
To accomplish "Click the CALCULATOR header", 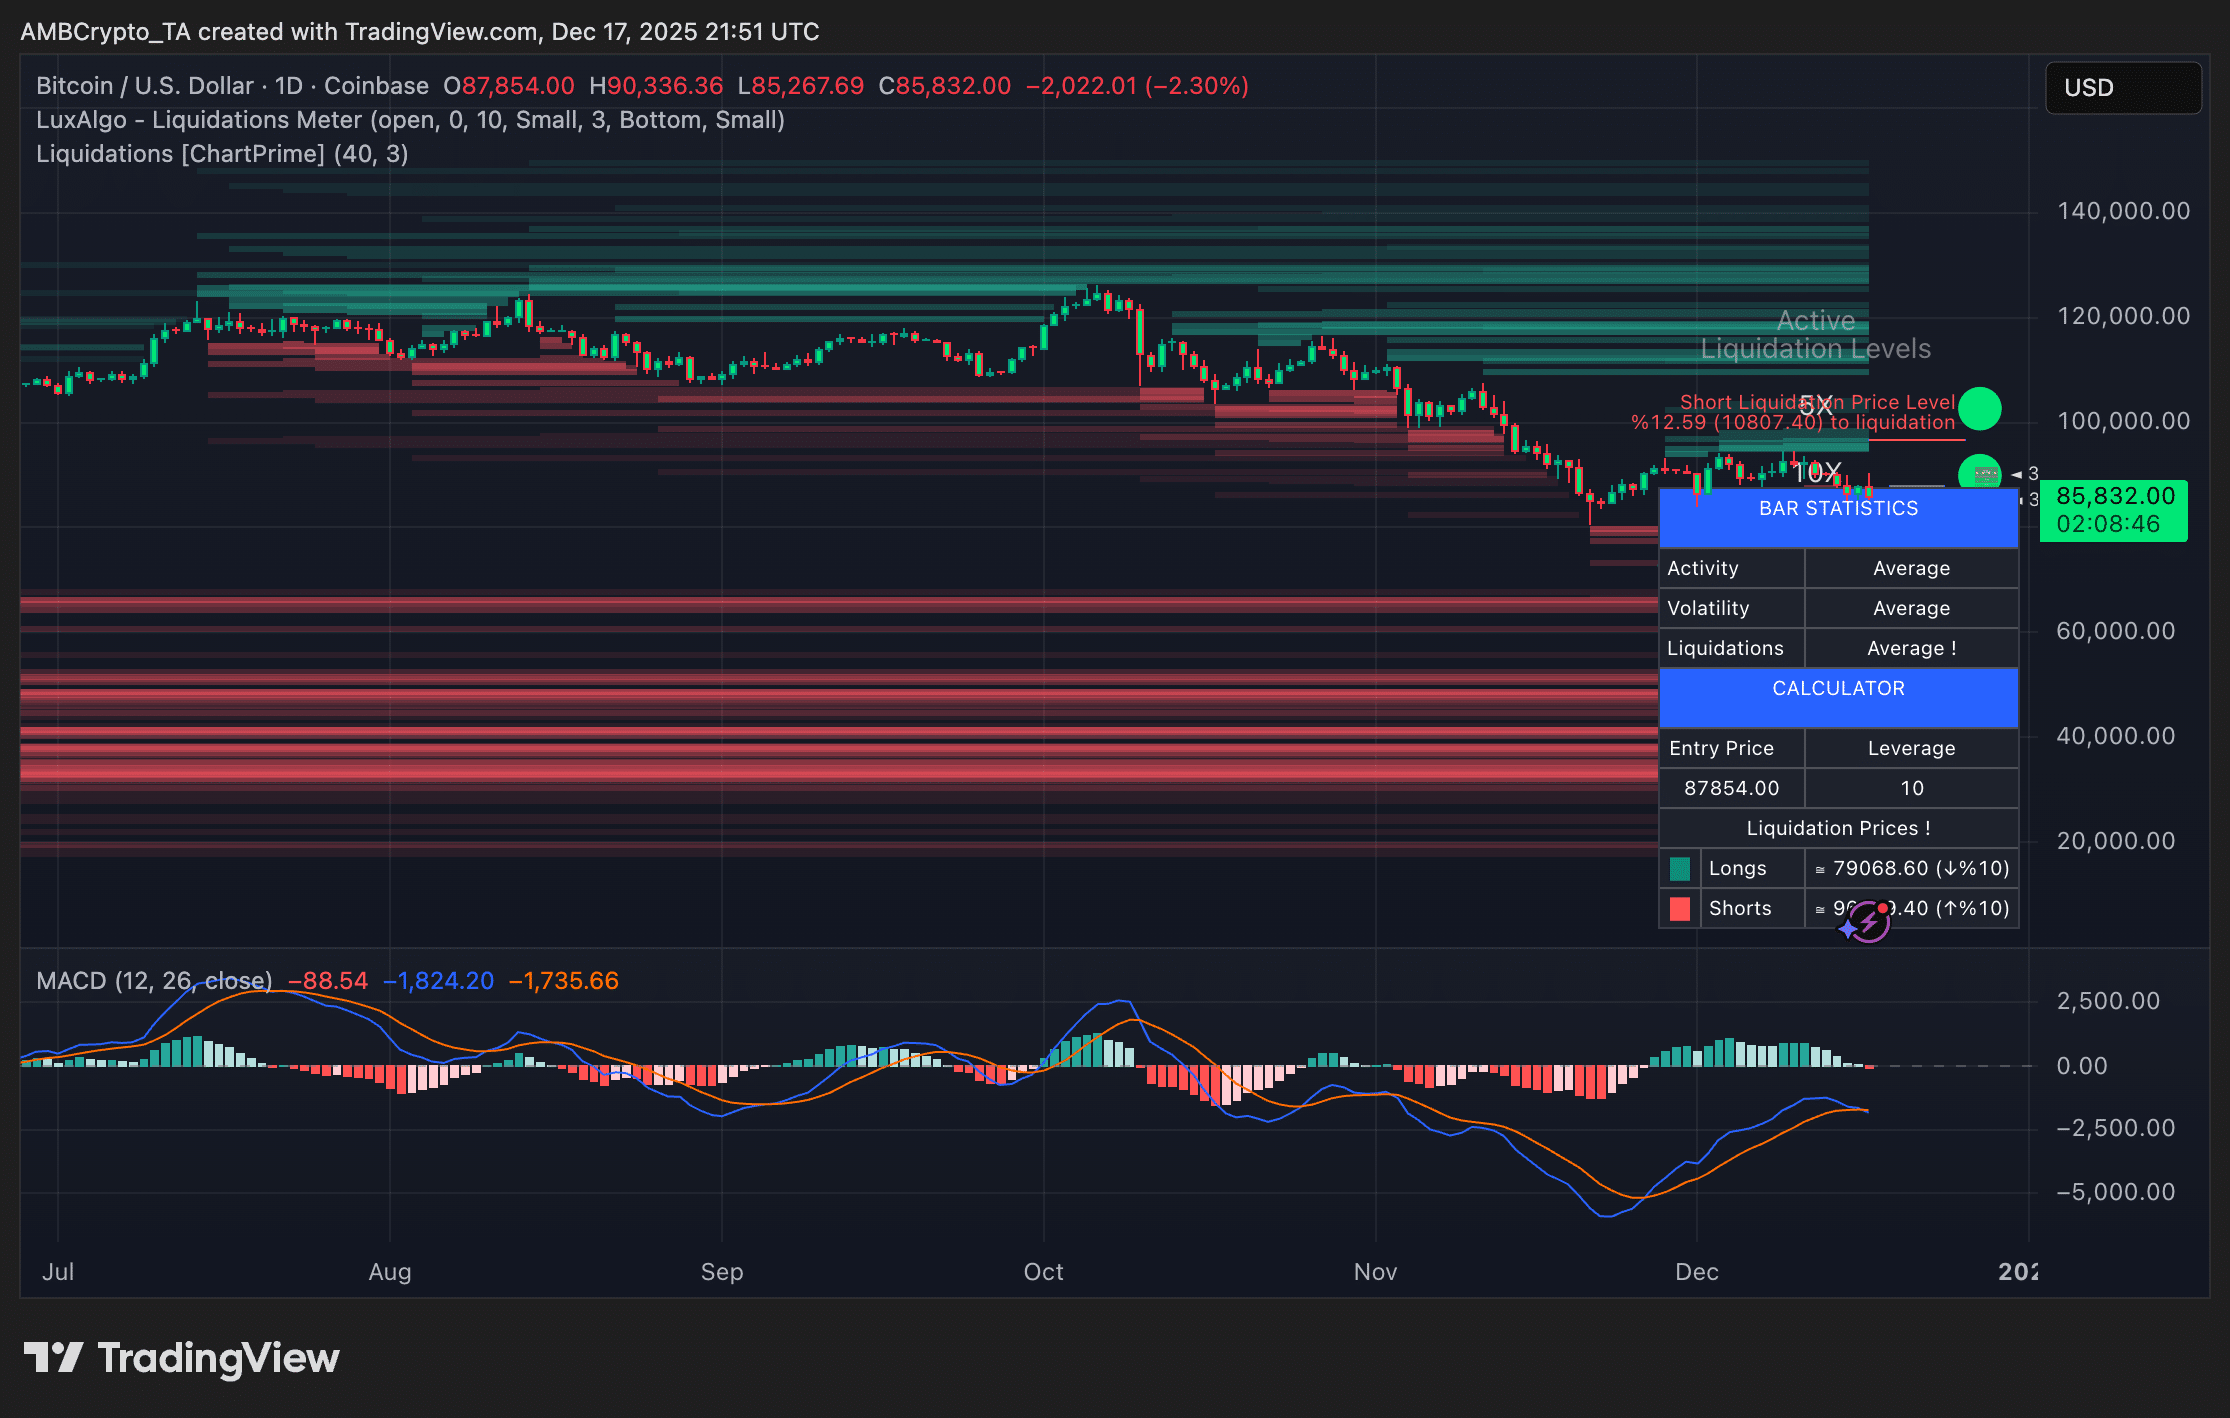I will pyautogui.click(x=1838, y=689).
